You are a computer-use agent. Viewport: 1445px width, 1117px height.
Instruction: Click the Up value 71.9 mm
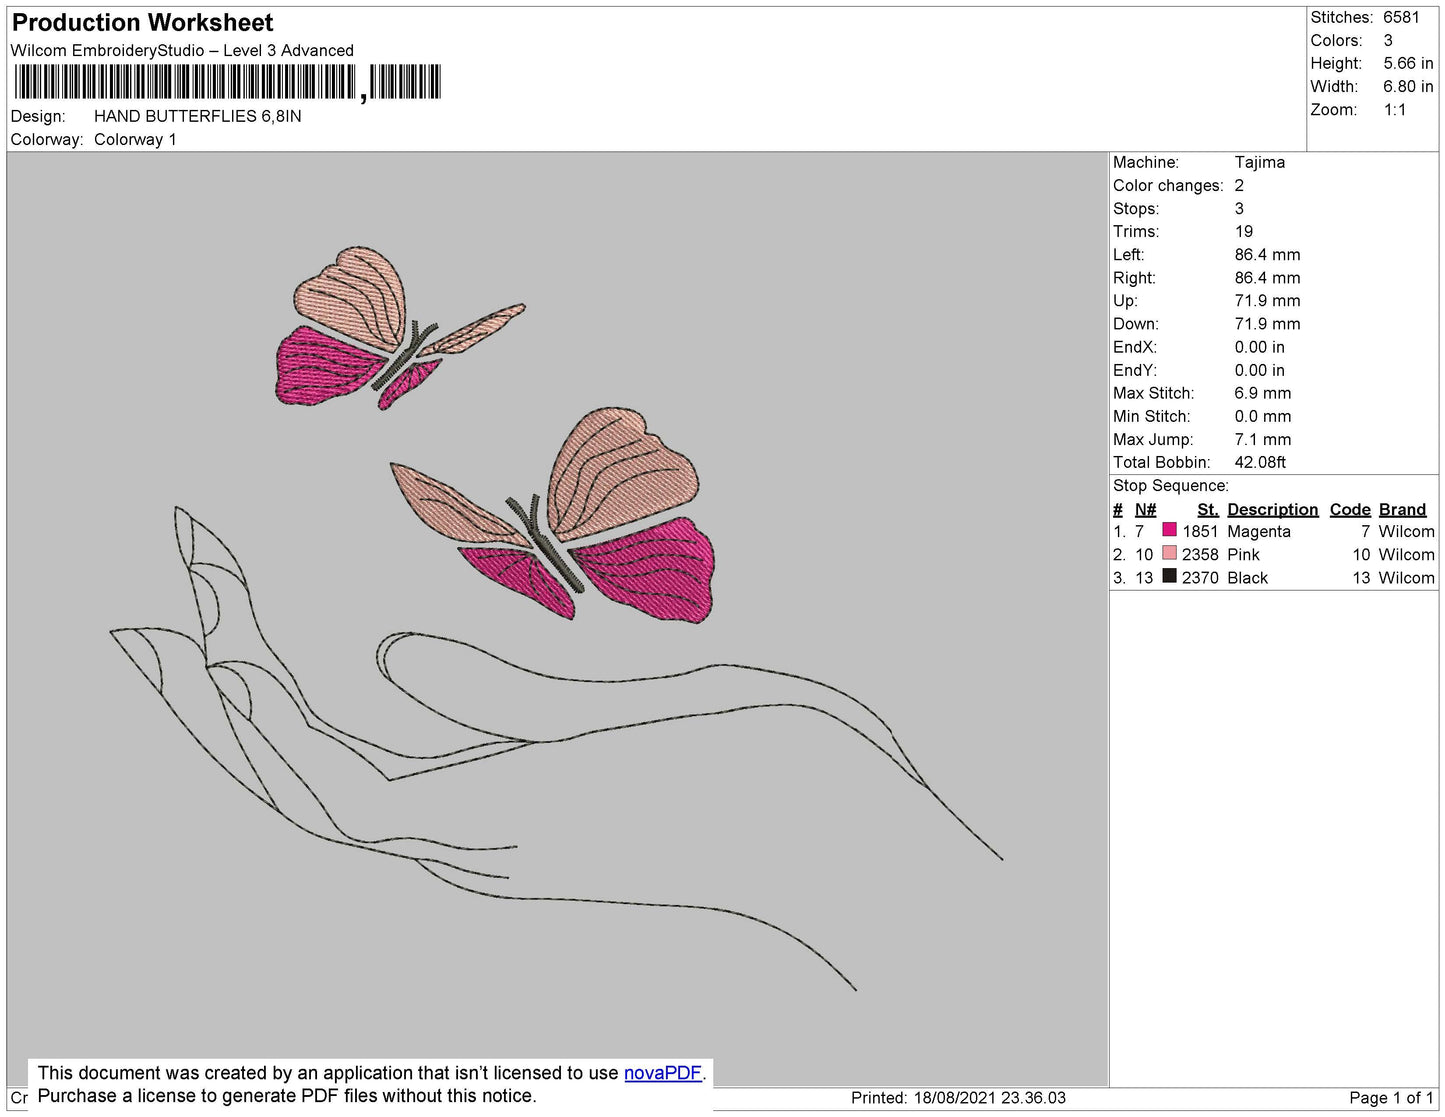click(1267, 300)
